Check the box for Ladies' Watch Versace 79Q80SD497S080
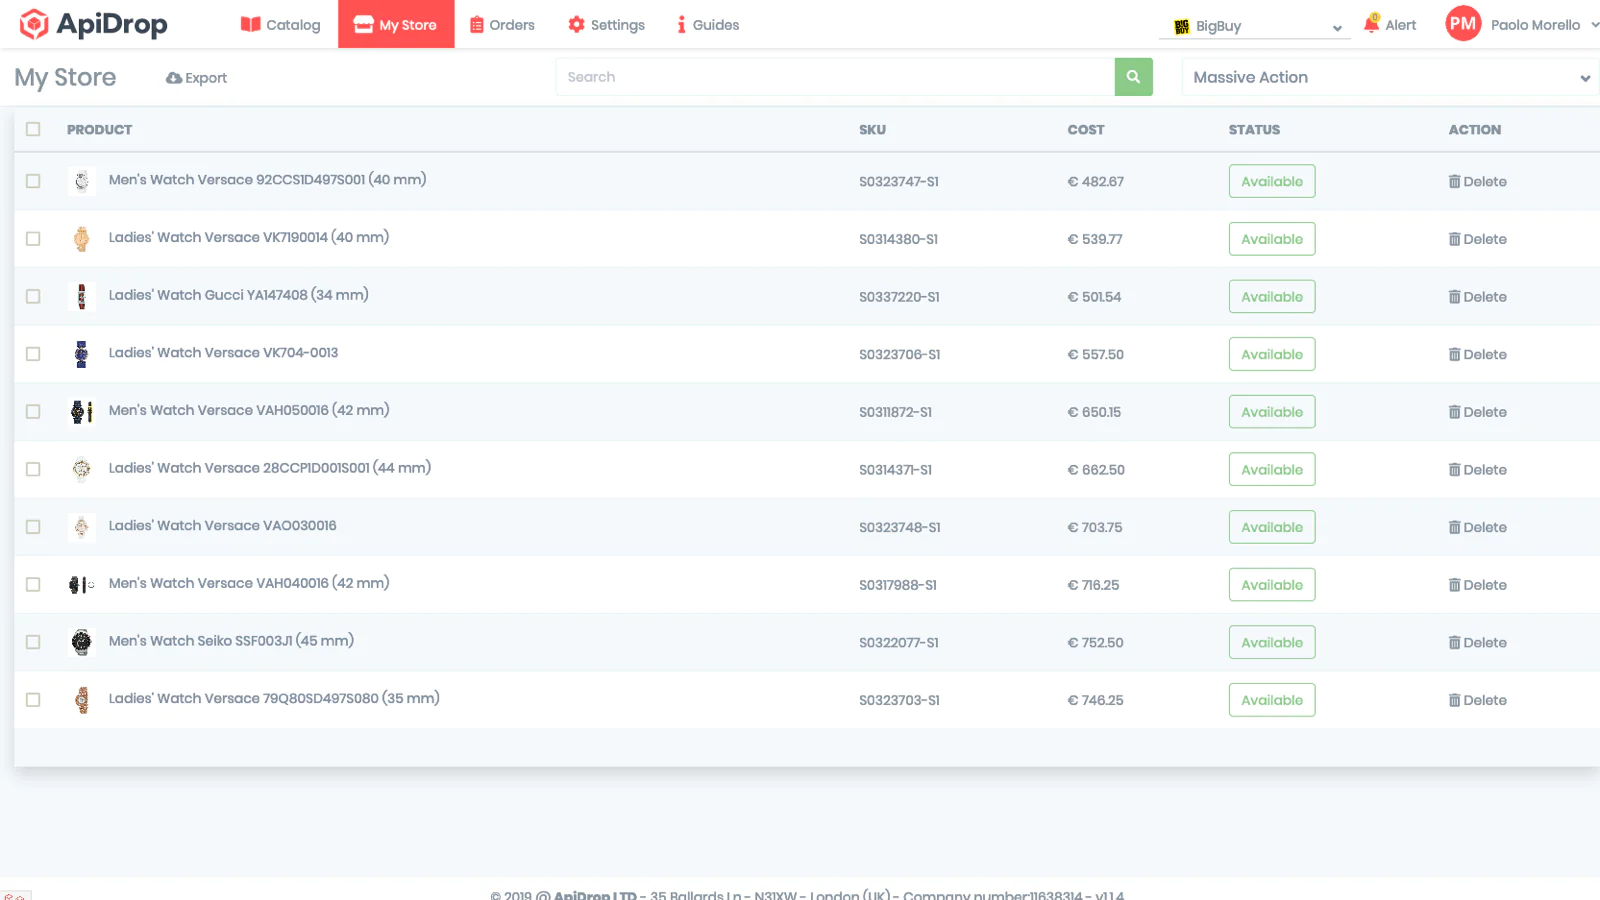Viewport: 1600px width, 900px height. [33, 700]
